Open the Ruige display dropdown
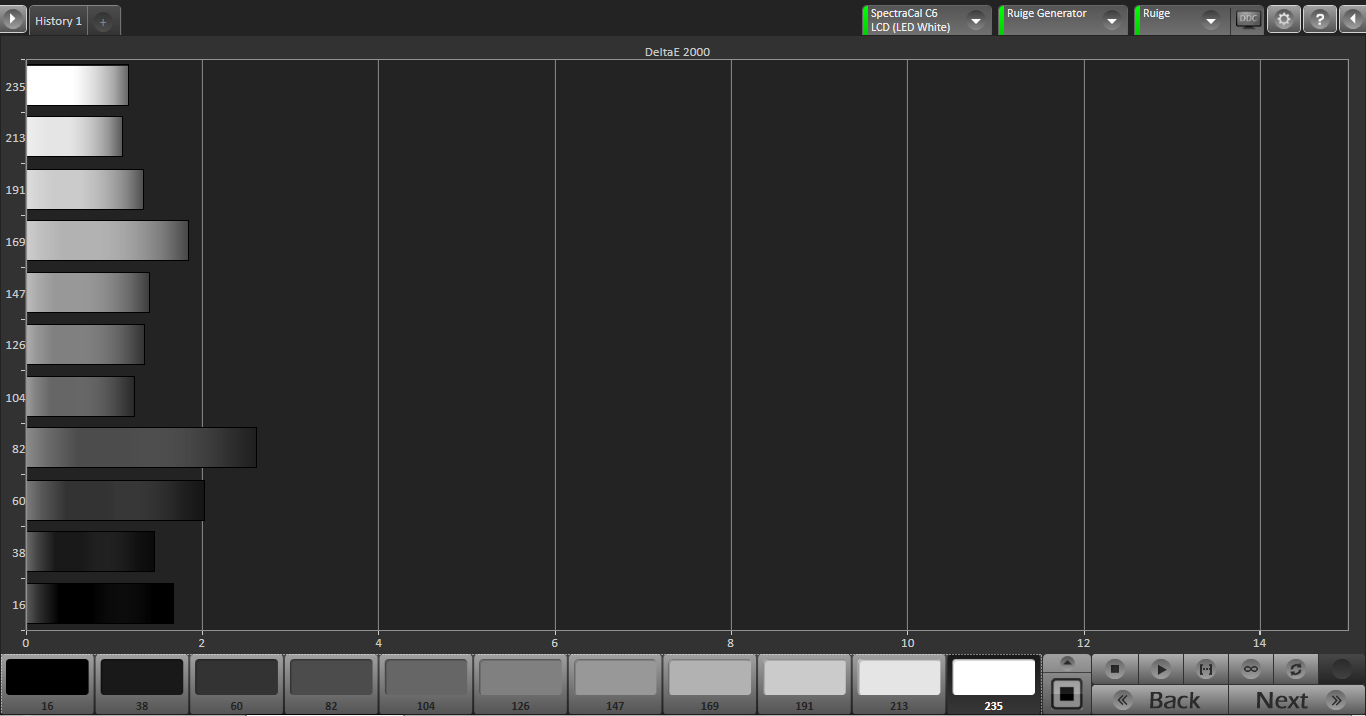This screenshot has height=716, width=1366. 1210,21
